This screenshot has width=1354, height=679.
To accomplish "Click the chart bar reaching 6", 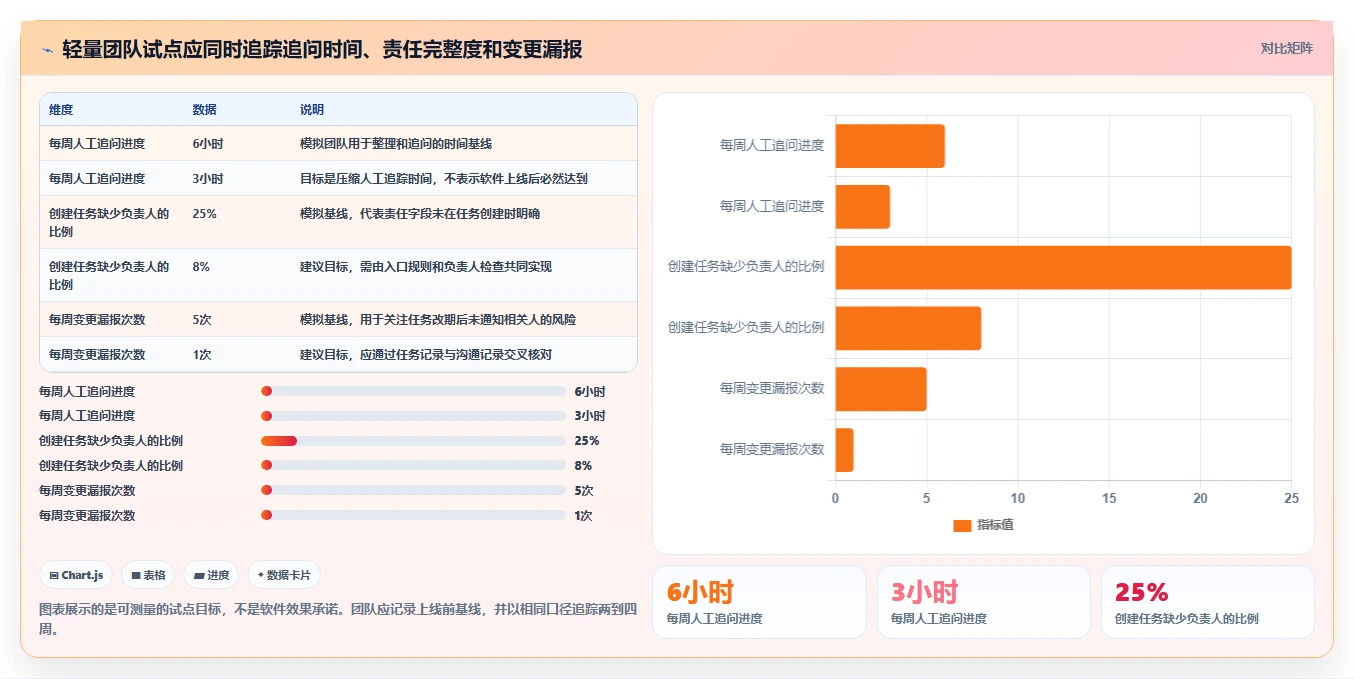I will tap(890, 146).
